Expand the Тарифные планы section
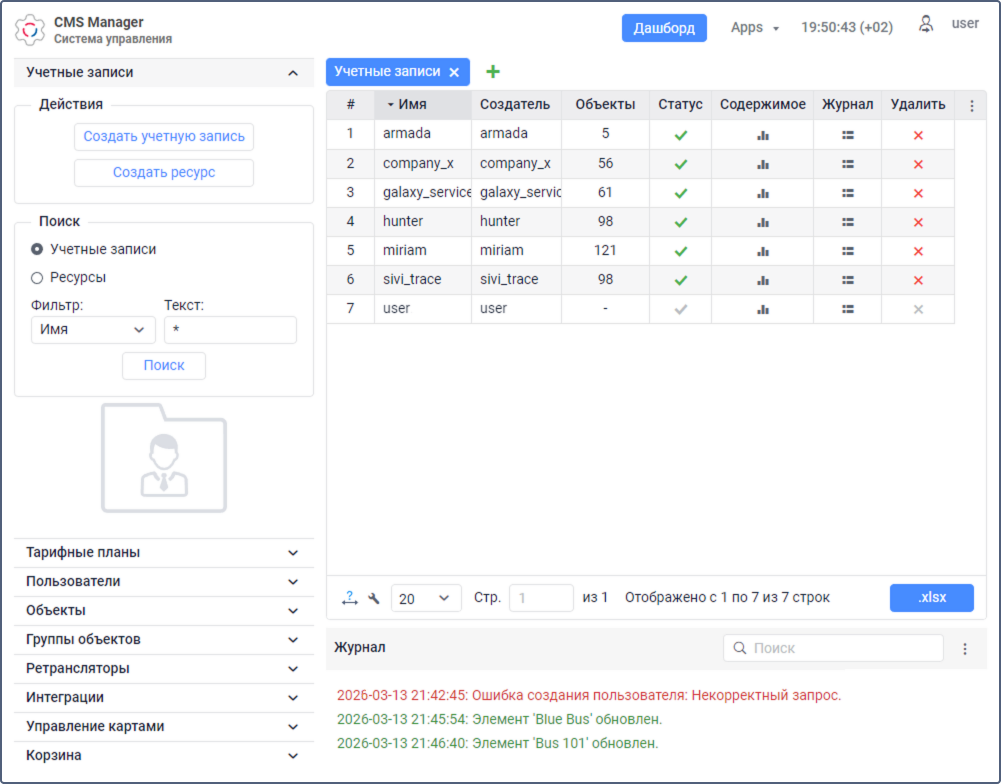Screen dimensions: 1001x784 (x=163, y=553)
